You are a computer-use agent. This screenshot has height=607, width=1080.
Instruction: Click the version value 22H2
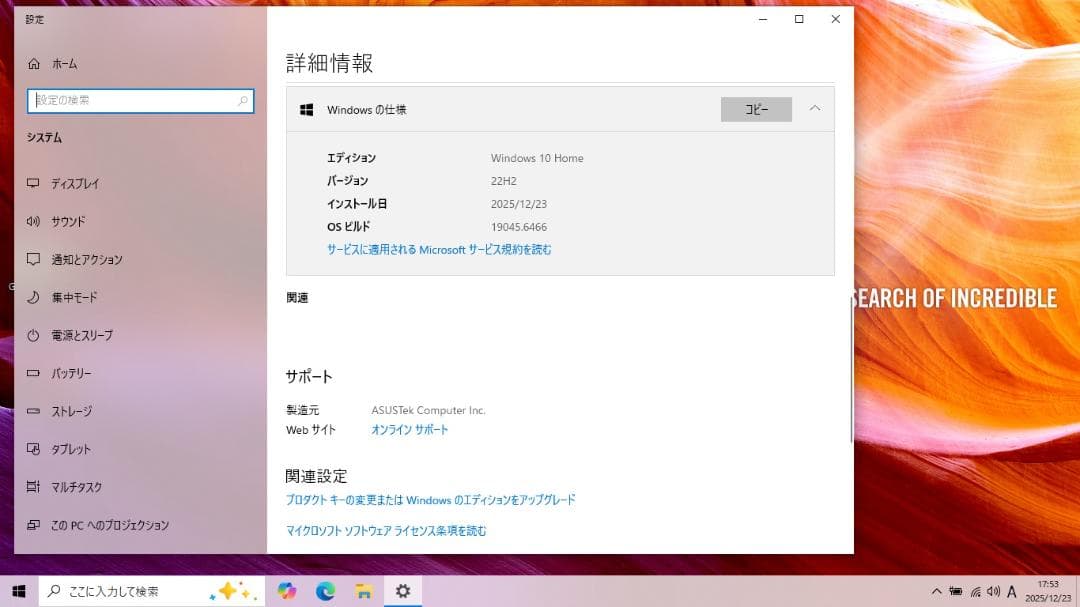click(x=503, y=181)
